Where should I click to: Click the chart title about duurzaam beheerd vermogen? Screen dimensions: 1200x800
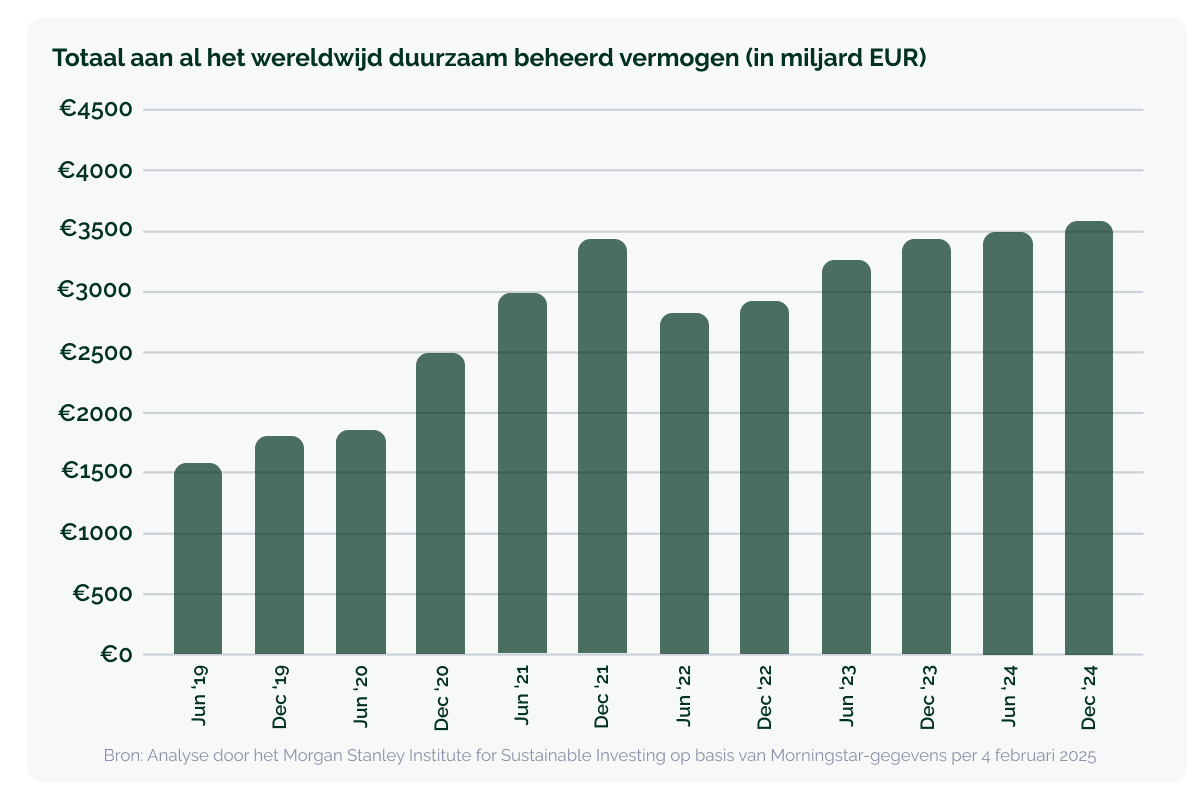(x=489, y=59)
